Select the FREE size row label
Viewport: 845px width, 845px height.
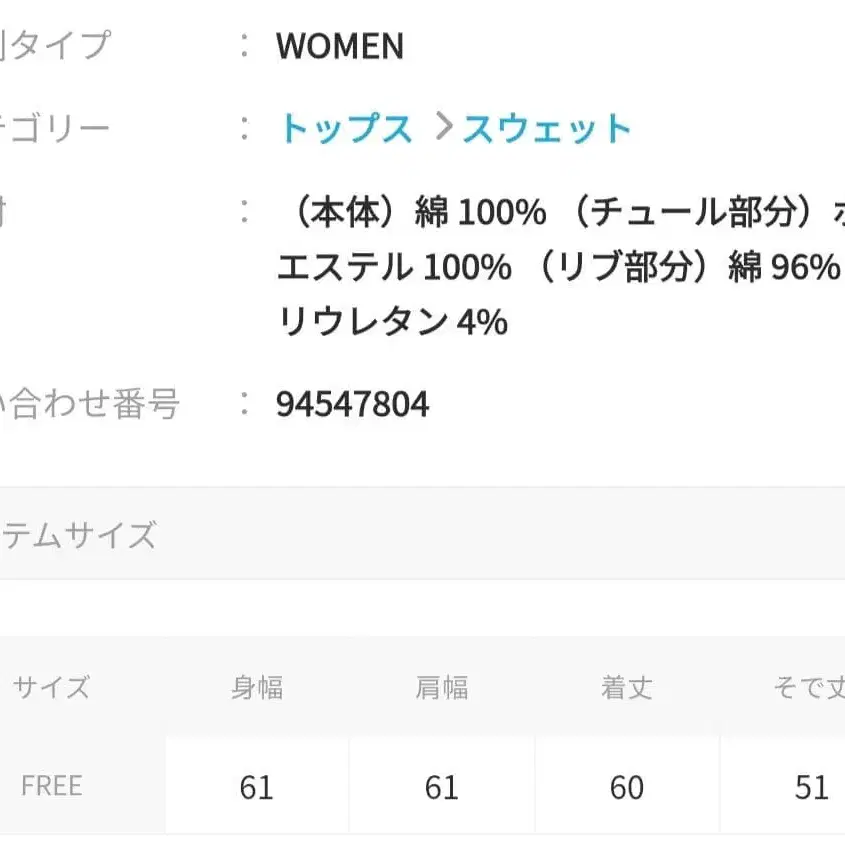pyautogui.click(x=52, y=785)
